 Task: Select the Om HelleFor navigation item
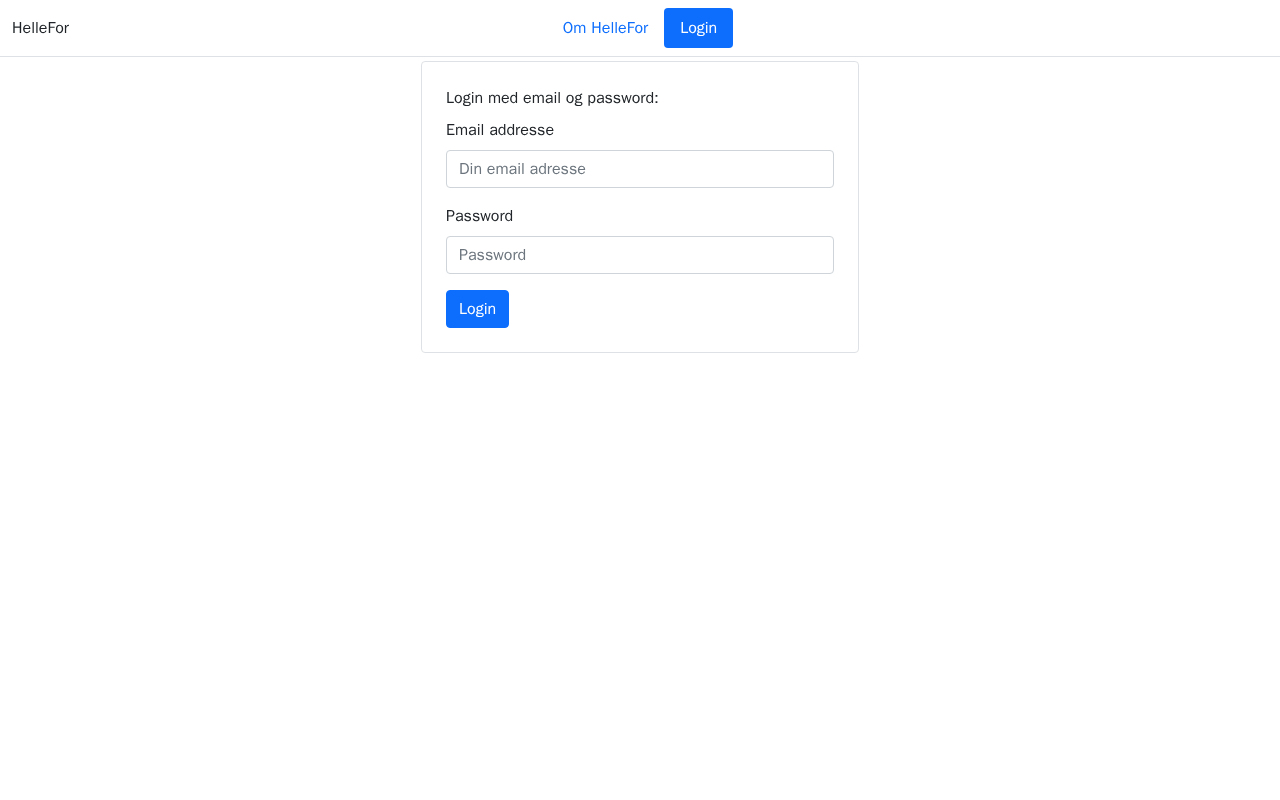click(605, 28)
